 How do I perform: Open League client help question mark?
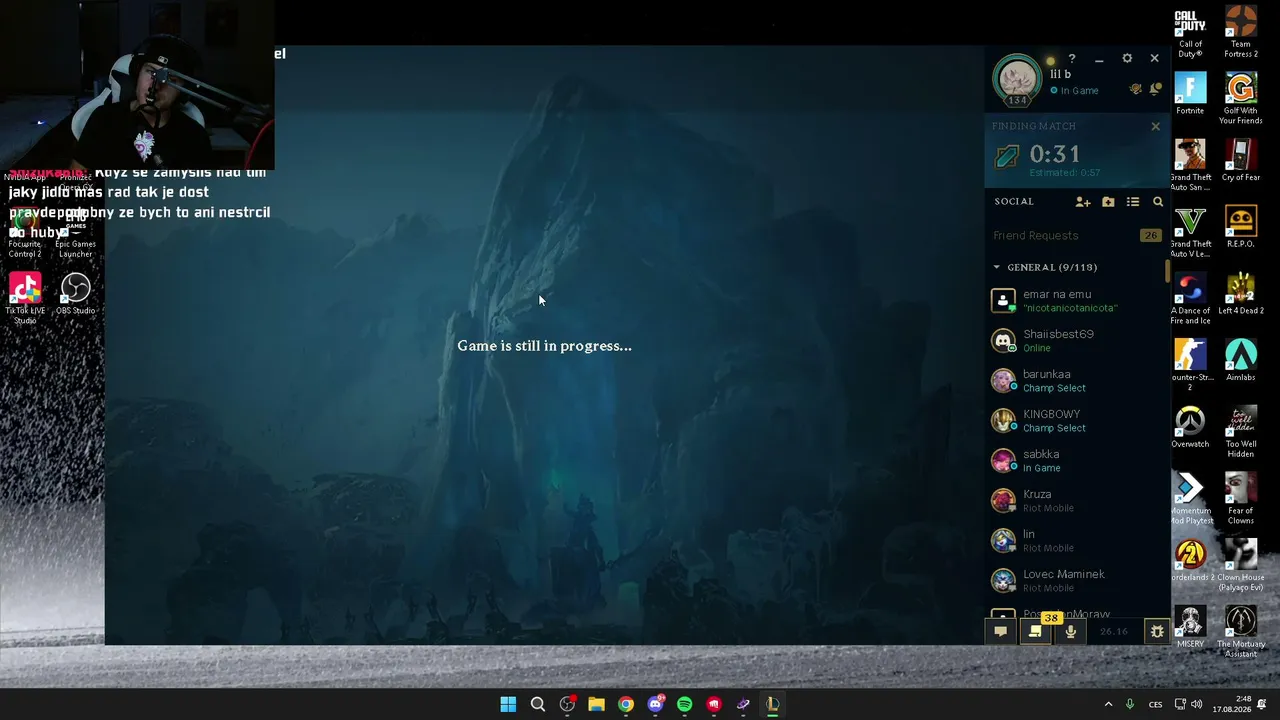(x=1071, y=59)
